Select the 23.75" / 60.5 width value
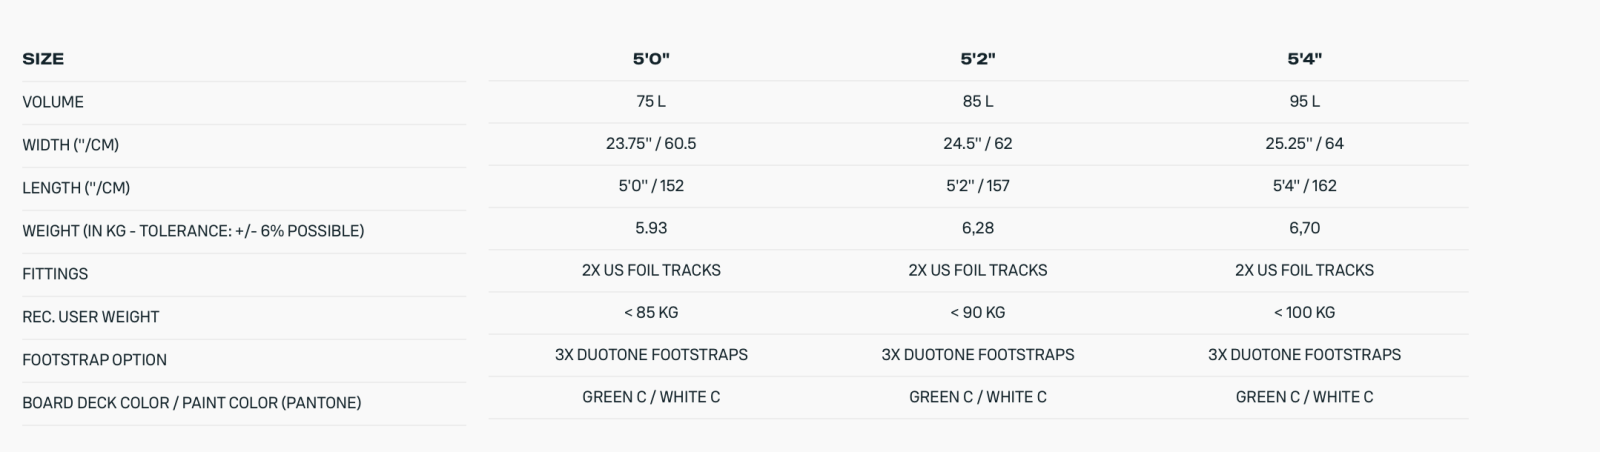The image size is (1600, 452). (x=651, y=144)
